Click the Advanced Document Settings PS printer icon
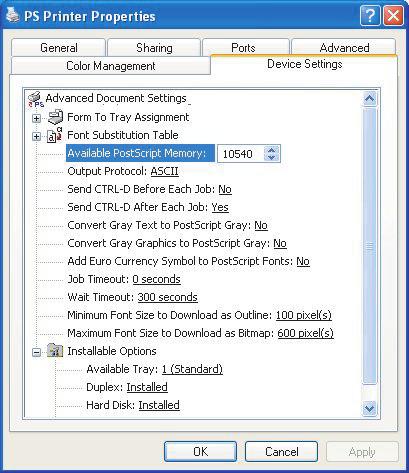 click(35, 99)
